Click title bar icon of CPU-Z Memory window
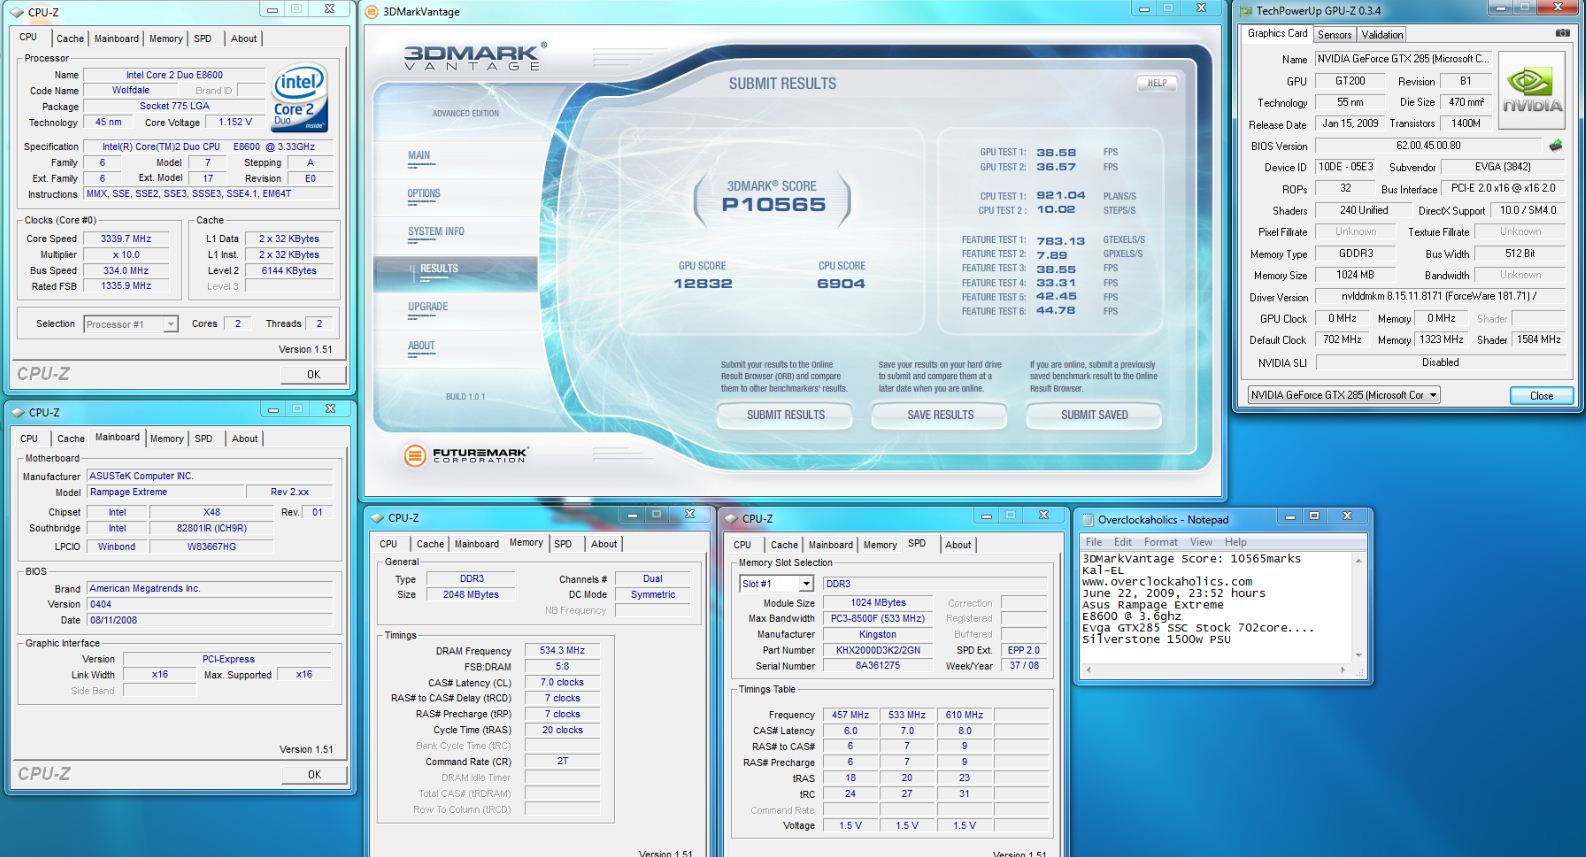Viewport: 1586px width, 857px height. (x=377, y=518)
